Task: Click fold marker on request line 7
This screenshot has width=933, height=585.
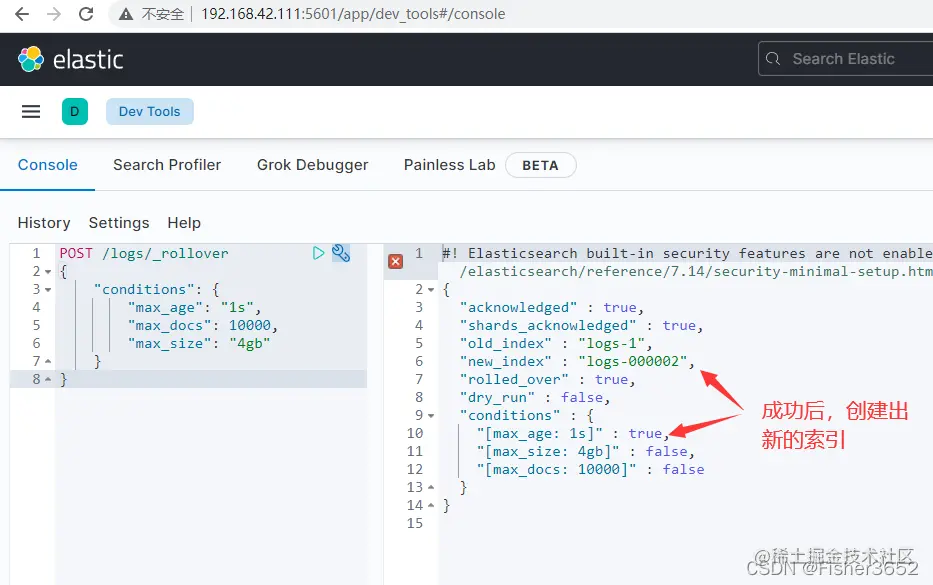Action: pos(48,361)
